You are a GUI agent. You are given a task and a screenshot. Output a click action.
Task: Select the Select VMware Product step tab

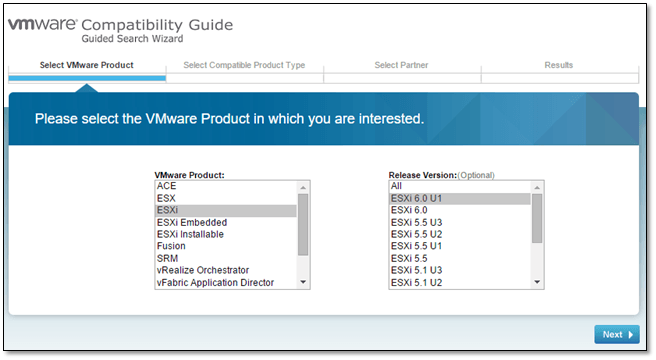click(x=87, y=65)
